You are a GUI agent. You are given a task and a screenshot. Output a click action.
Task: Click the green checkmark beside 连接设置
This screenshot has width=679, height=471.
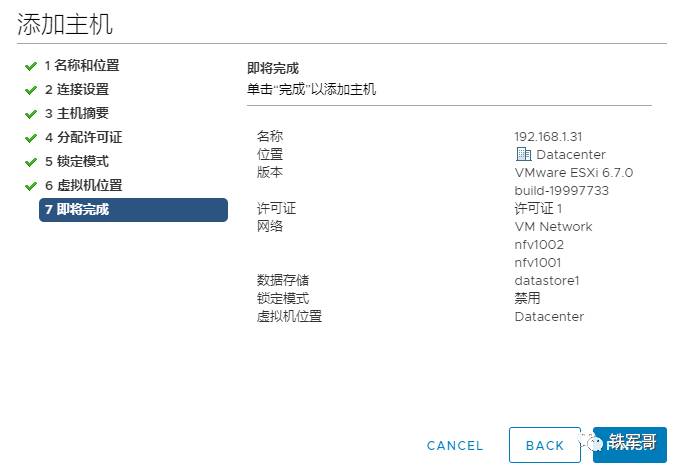click(31, 90)
